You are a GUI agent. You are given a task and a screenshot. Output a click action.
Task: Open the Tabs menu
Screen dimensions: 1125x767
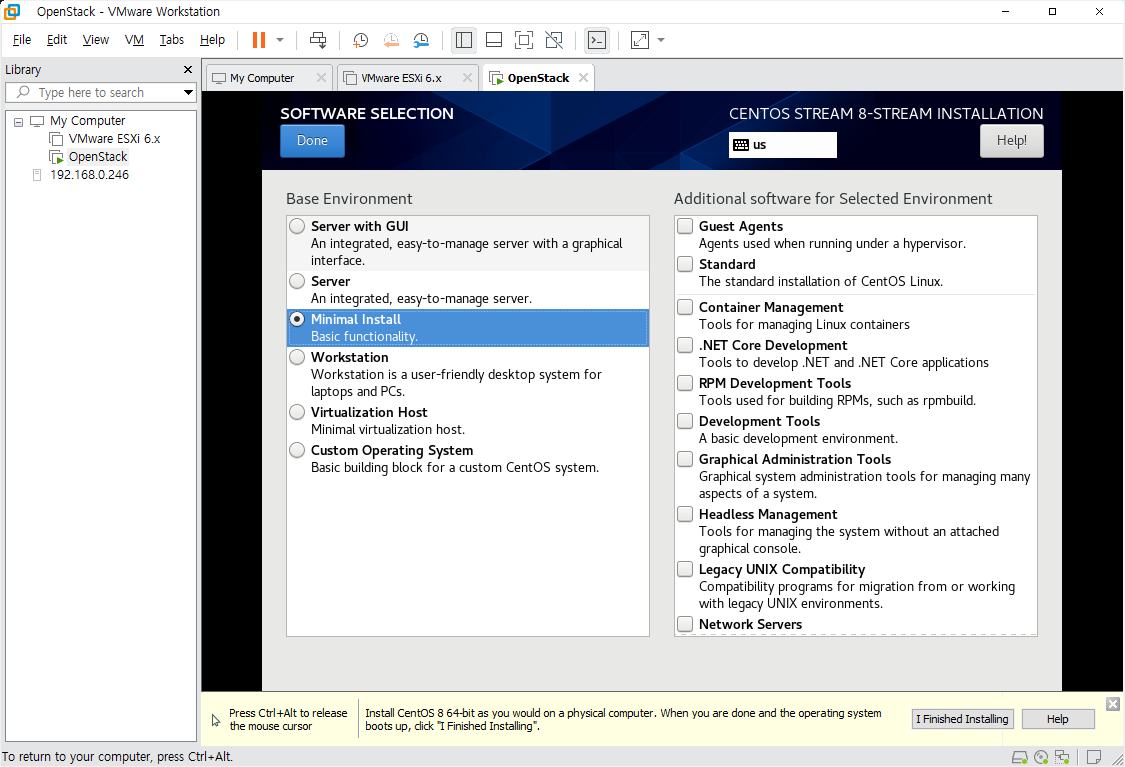[171, 39]
